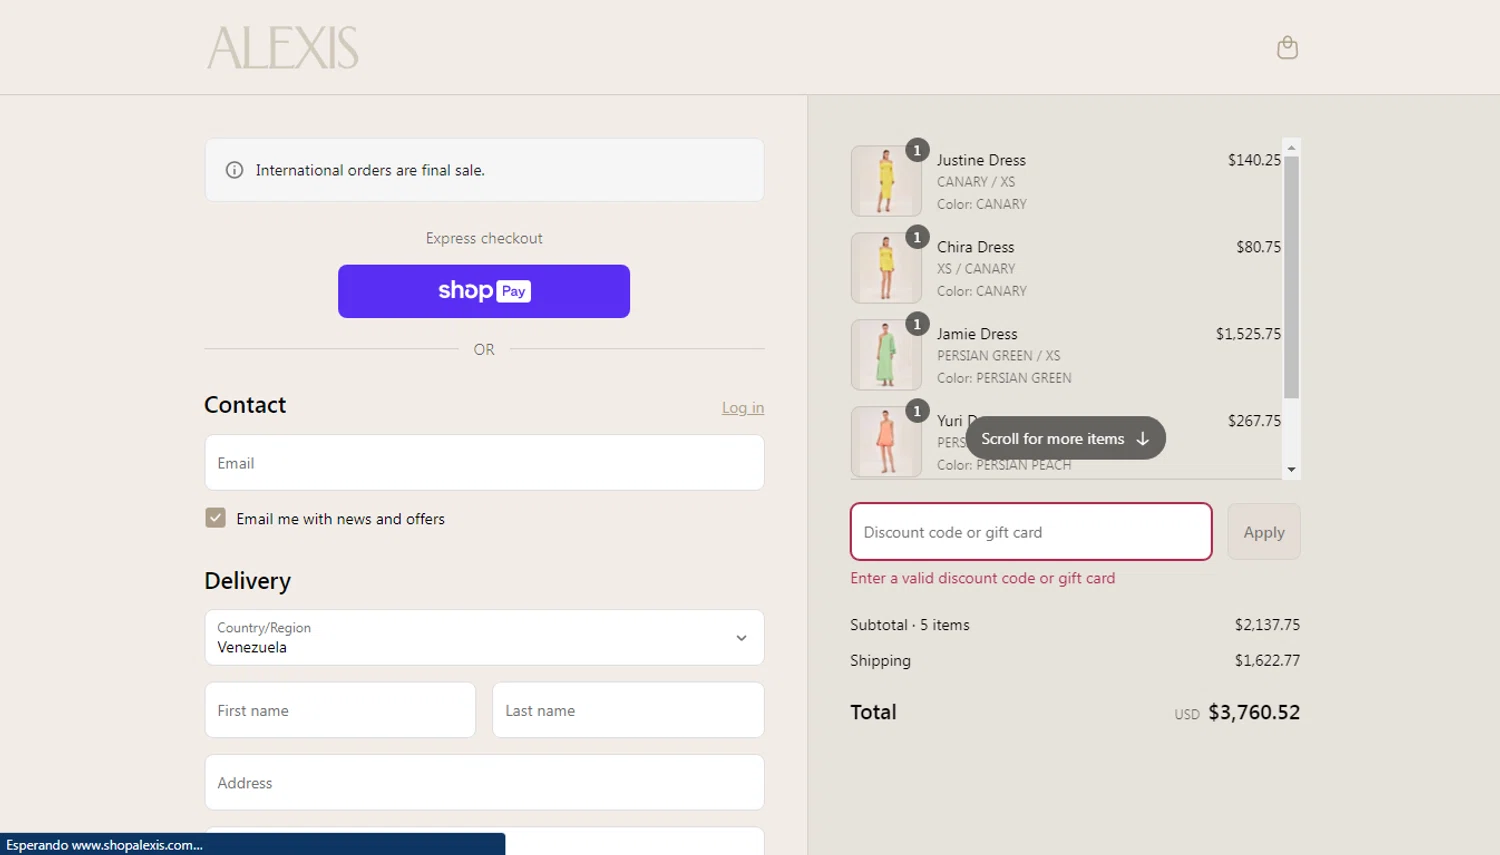Focus the Discount code or gift card field
This screenshot has width=1500, height=855.
coord(1031,532)
